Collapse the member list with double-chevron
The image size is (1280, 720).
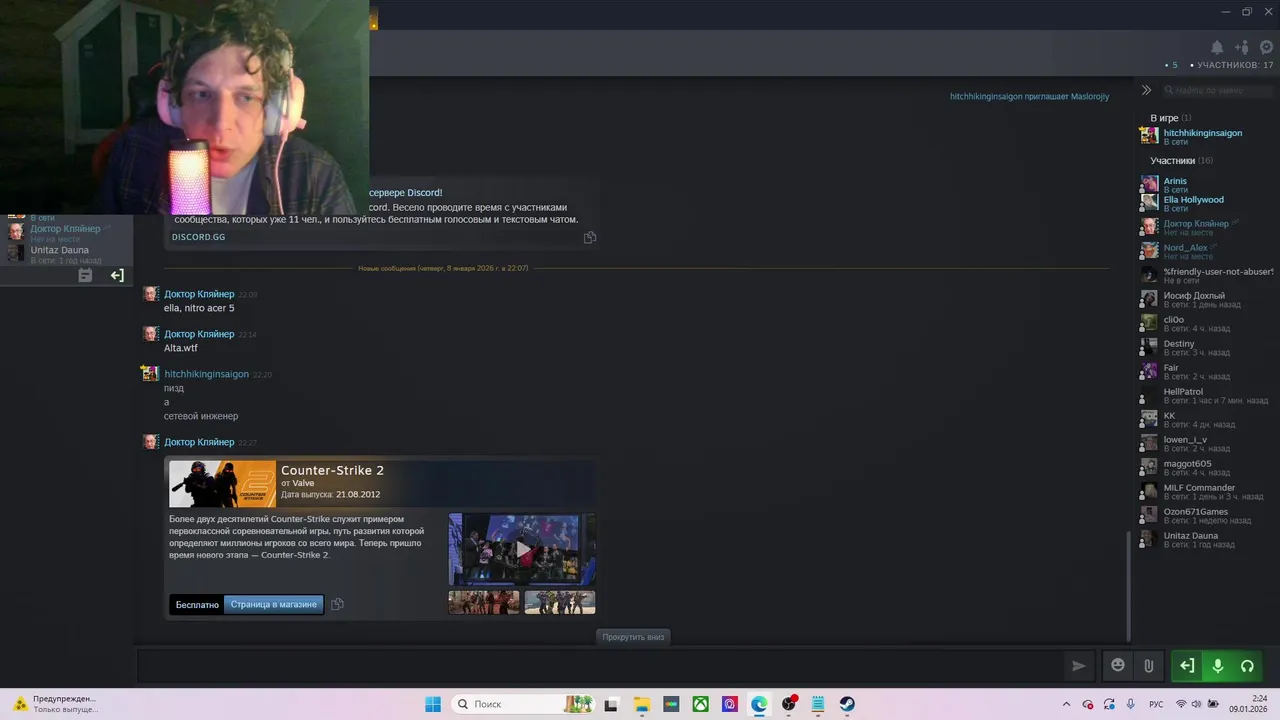click(1146, 90)
